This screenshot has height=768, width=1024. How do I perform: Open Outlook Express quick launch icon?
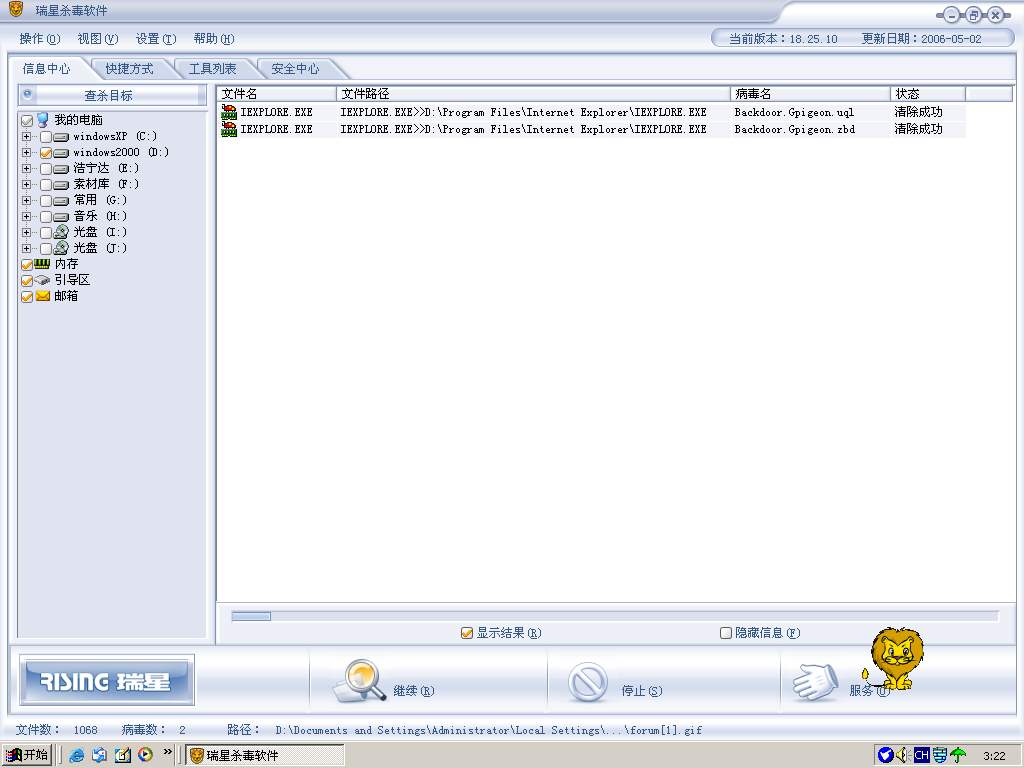click(99, 755)
